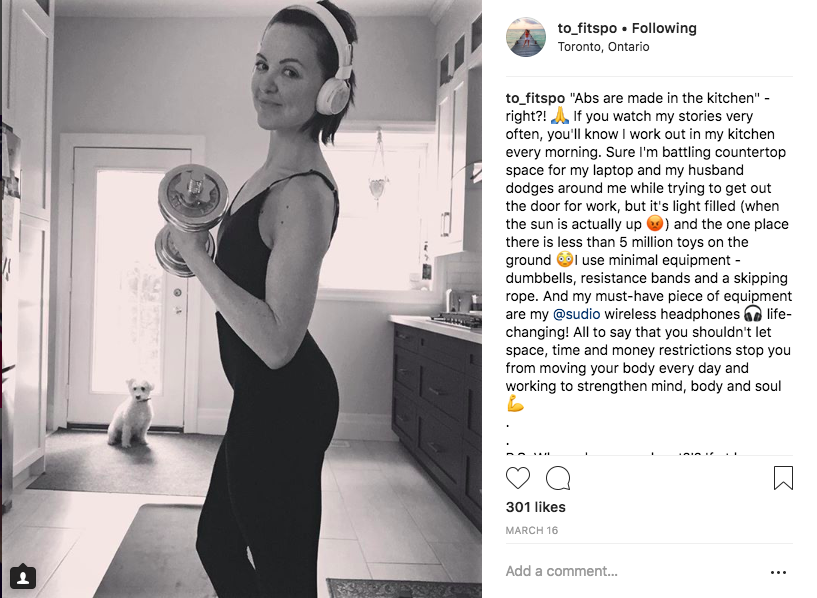Viewport: 817px width, 598px height.
Task: Click the to_fitspo username in header
Action: click(x=587, y=28)
